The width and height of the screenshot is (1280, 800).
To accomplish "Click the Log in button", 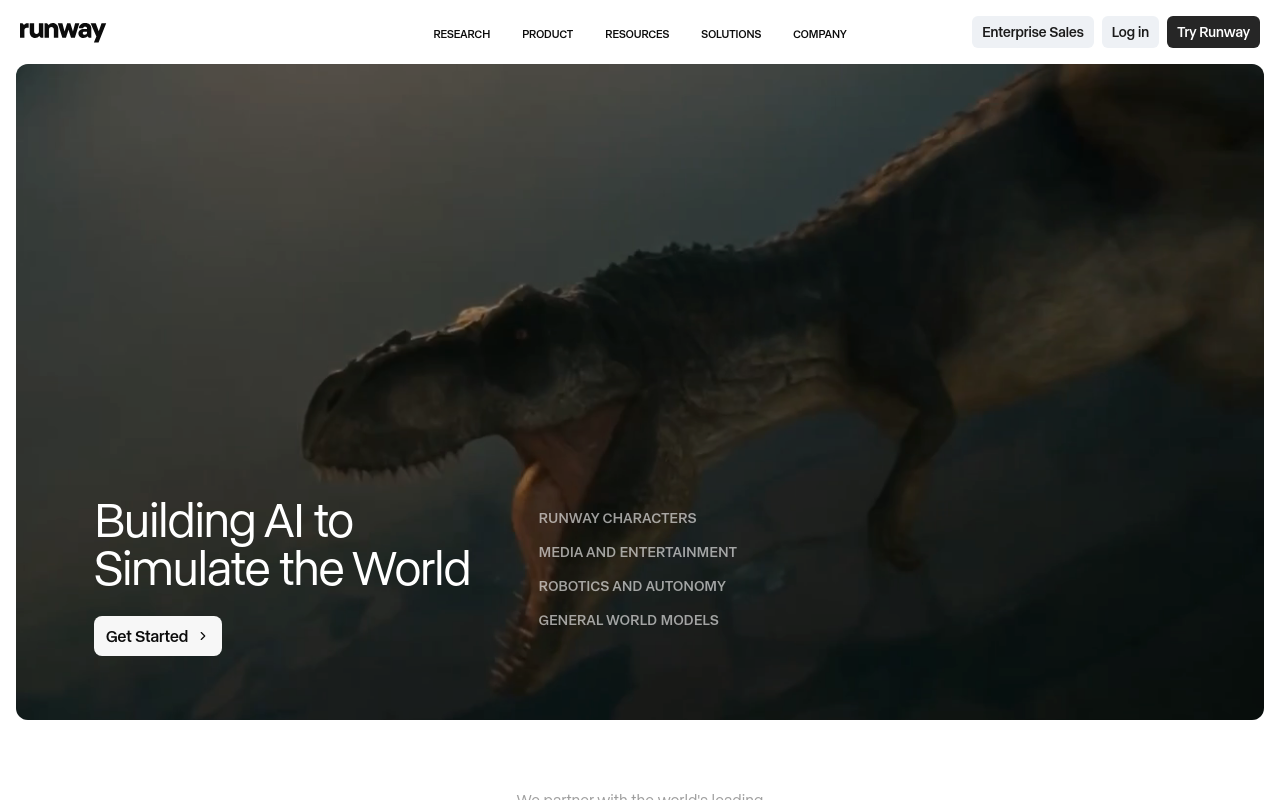I will pos(1130,31).
